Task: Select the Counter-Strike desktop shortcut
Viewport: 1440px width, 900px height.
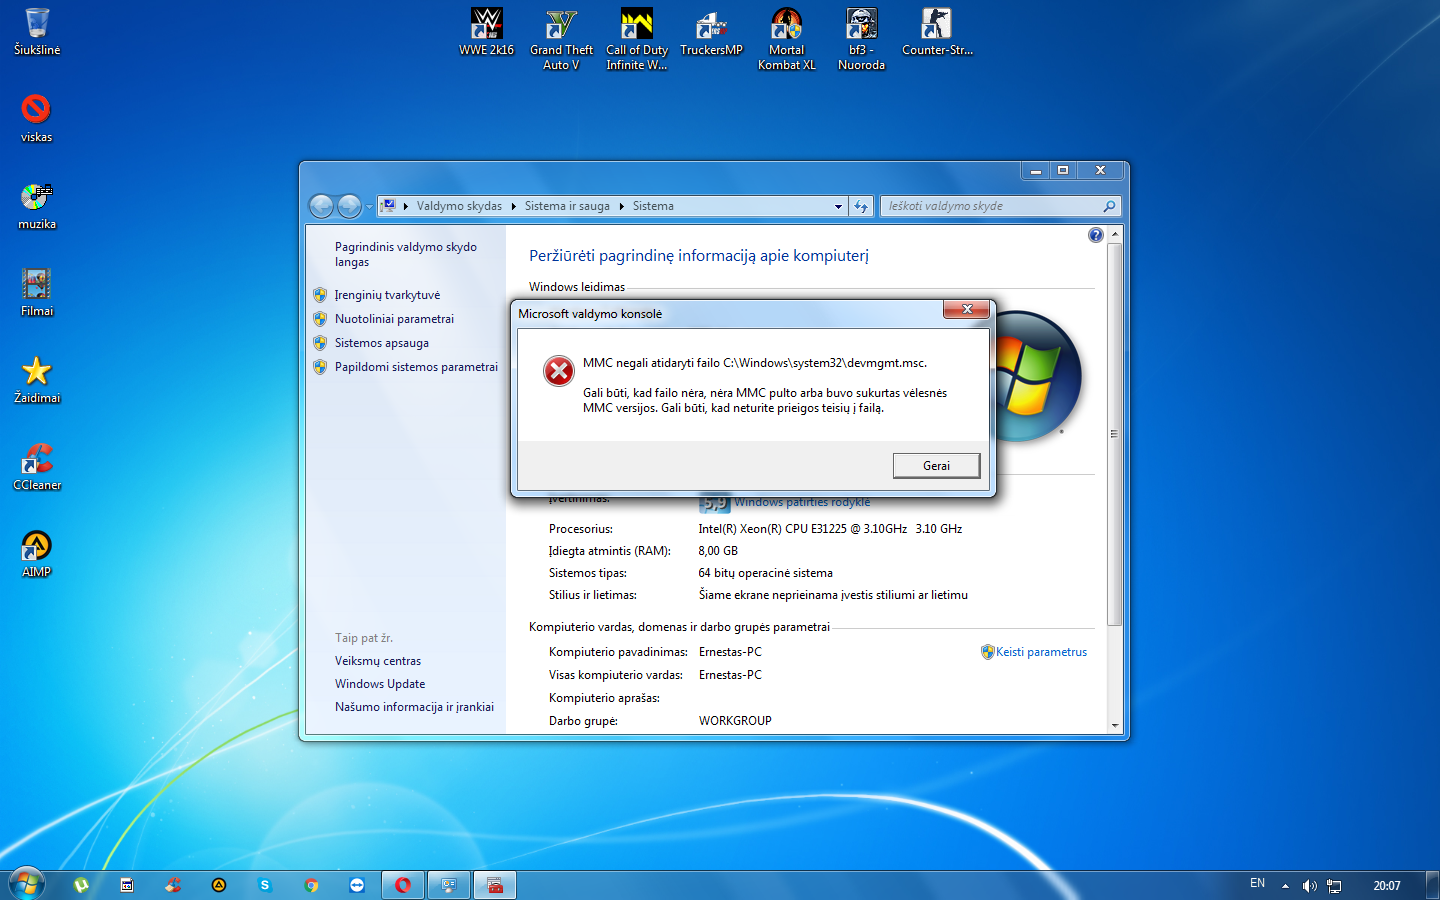Action: tap(937, 31)
